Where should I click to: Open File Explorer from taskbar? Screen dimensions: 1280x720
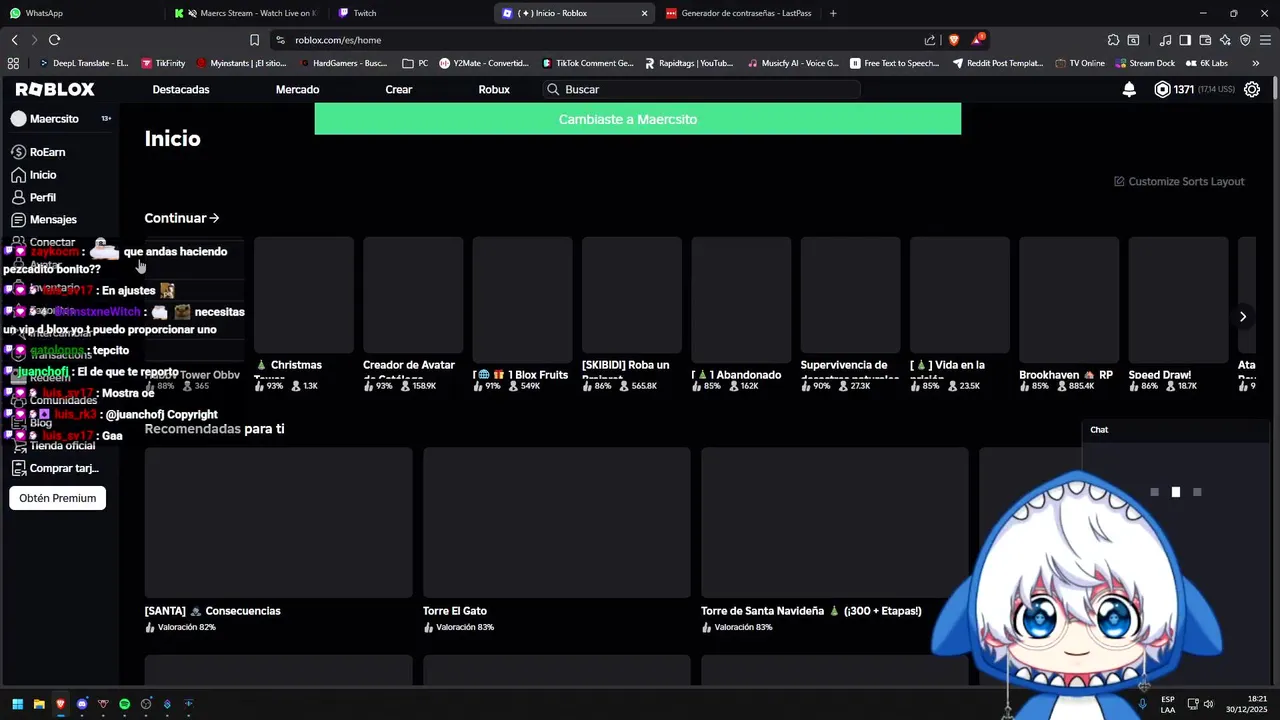click(39, 704)
